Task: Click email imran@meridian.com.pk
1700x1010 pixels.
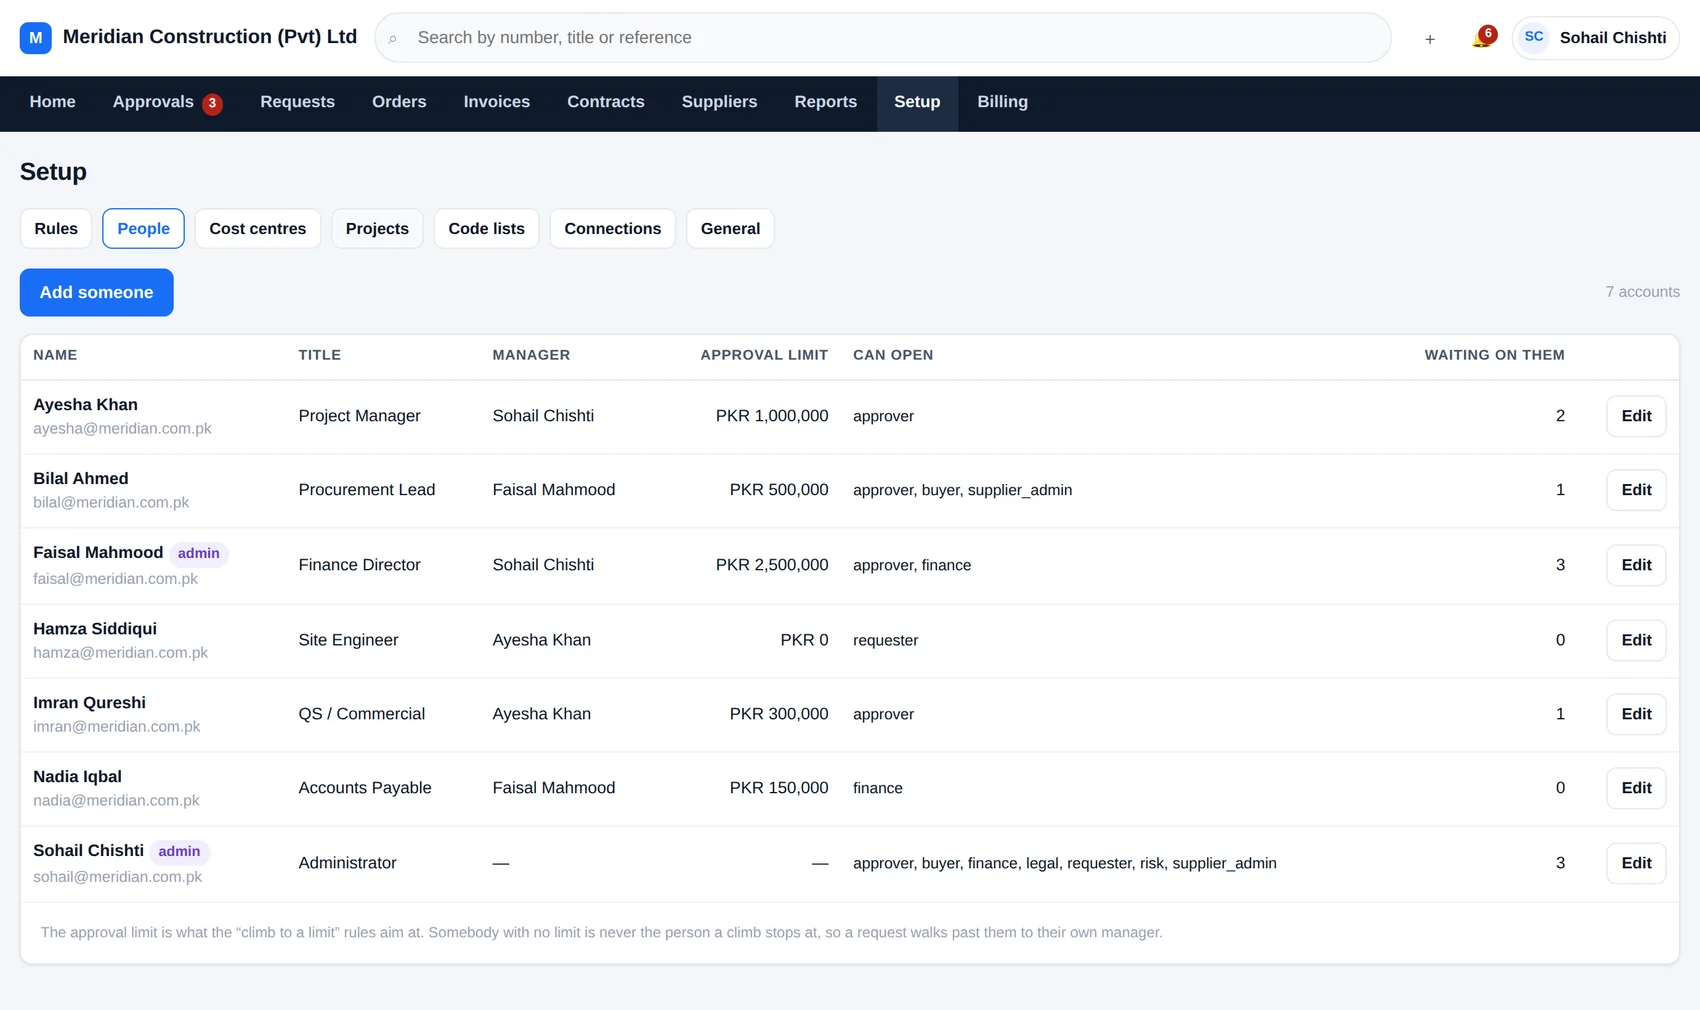Action: pos(117,727)
